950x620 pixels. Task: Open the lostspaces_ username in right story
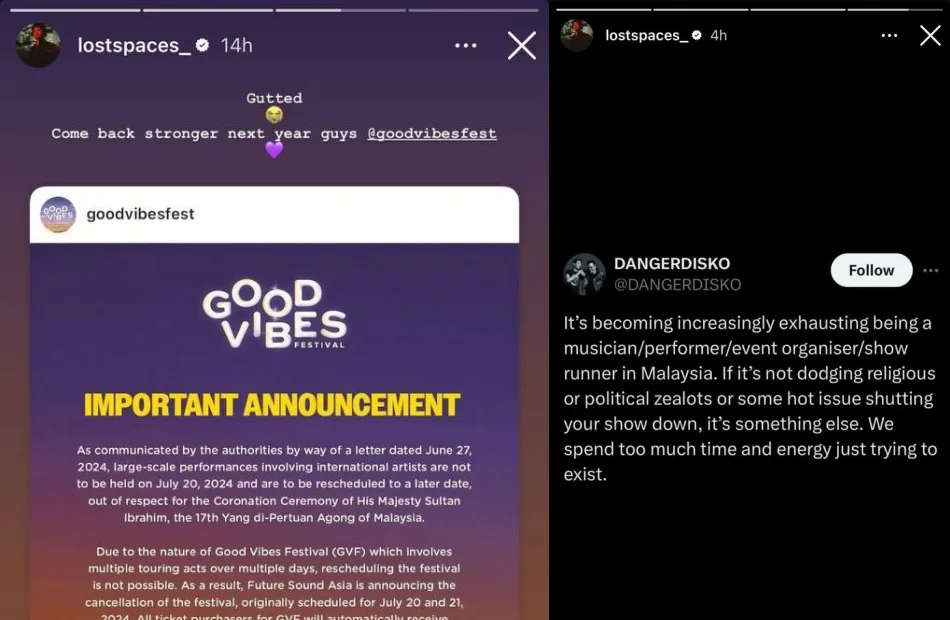coord(646,35)
